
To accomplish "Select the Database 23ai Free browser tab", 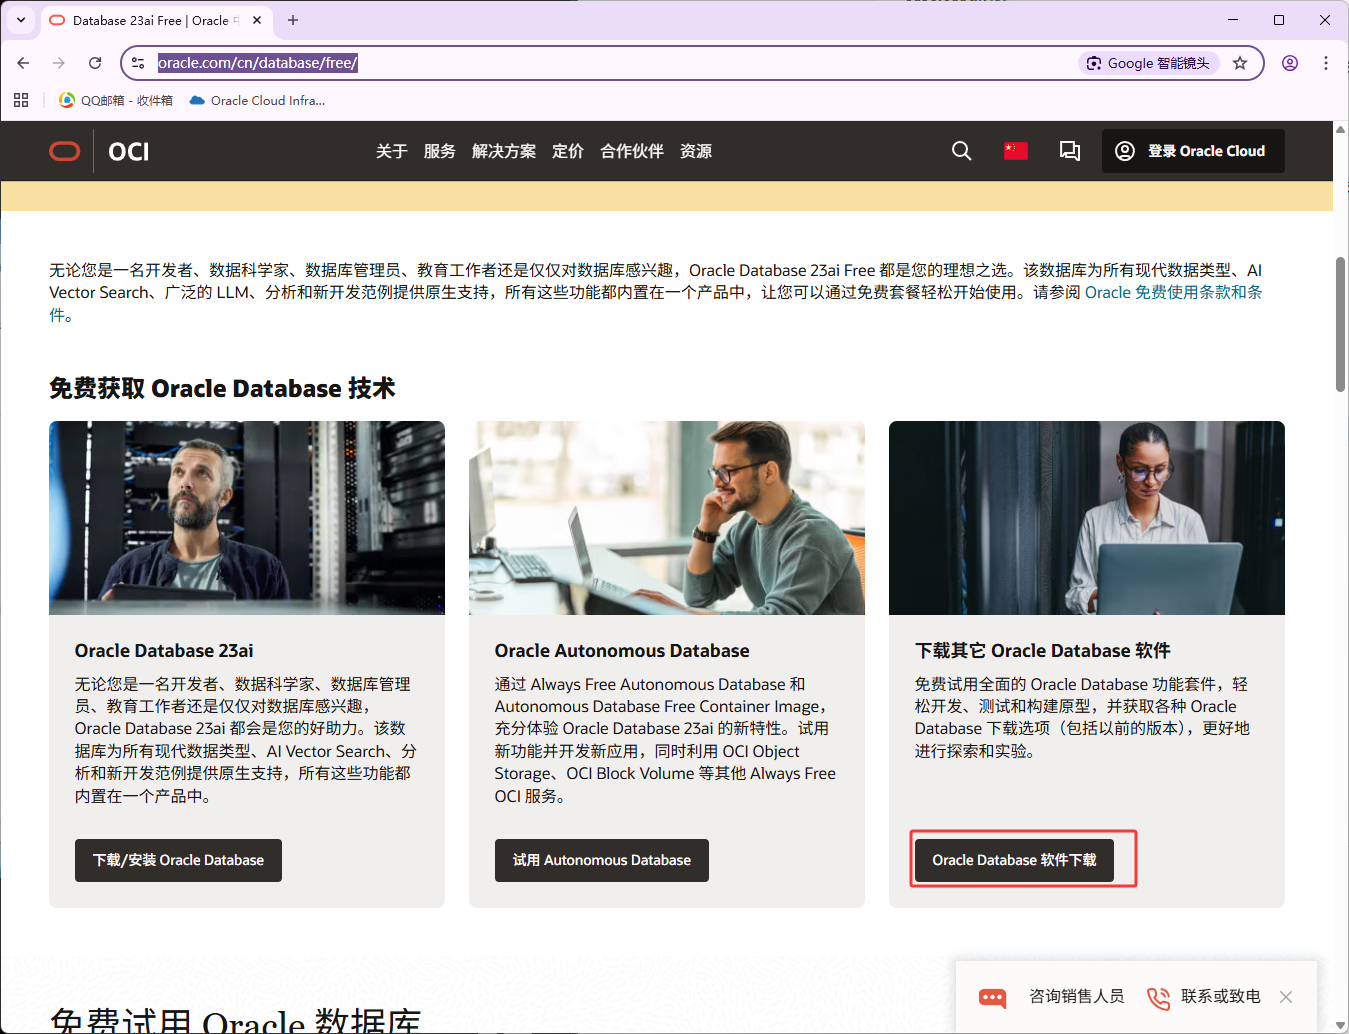I will click(155, 20).
